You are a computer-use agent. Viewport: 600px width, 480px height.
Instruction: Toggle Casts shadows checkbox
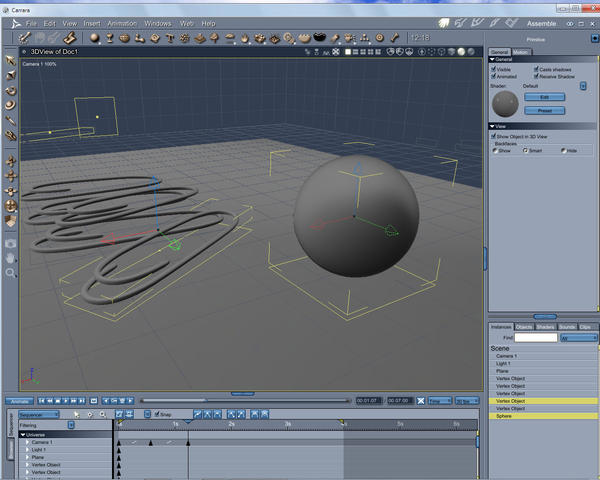(x=536, y=69)
